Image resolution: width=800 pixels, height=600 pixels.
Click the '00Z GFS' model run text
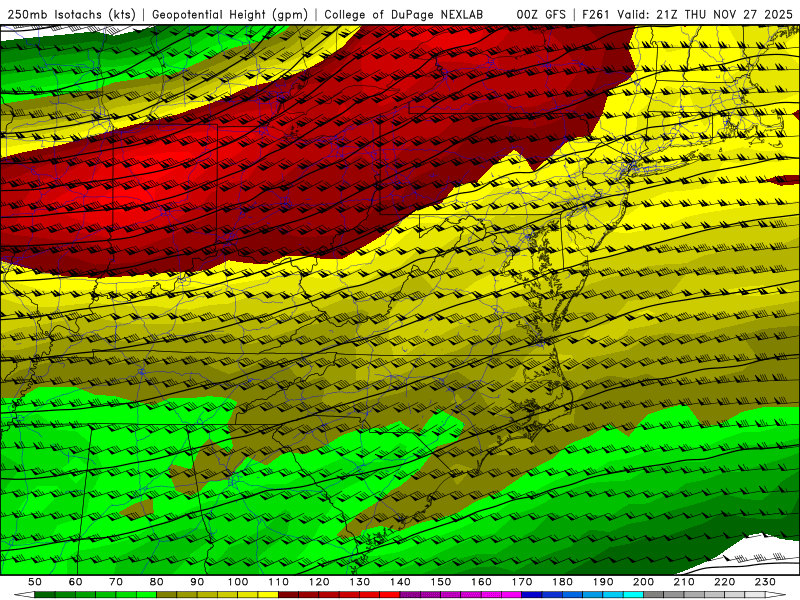pyautogui.click(x=541, y=15)
